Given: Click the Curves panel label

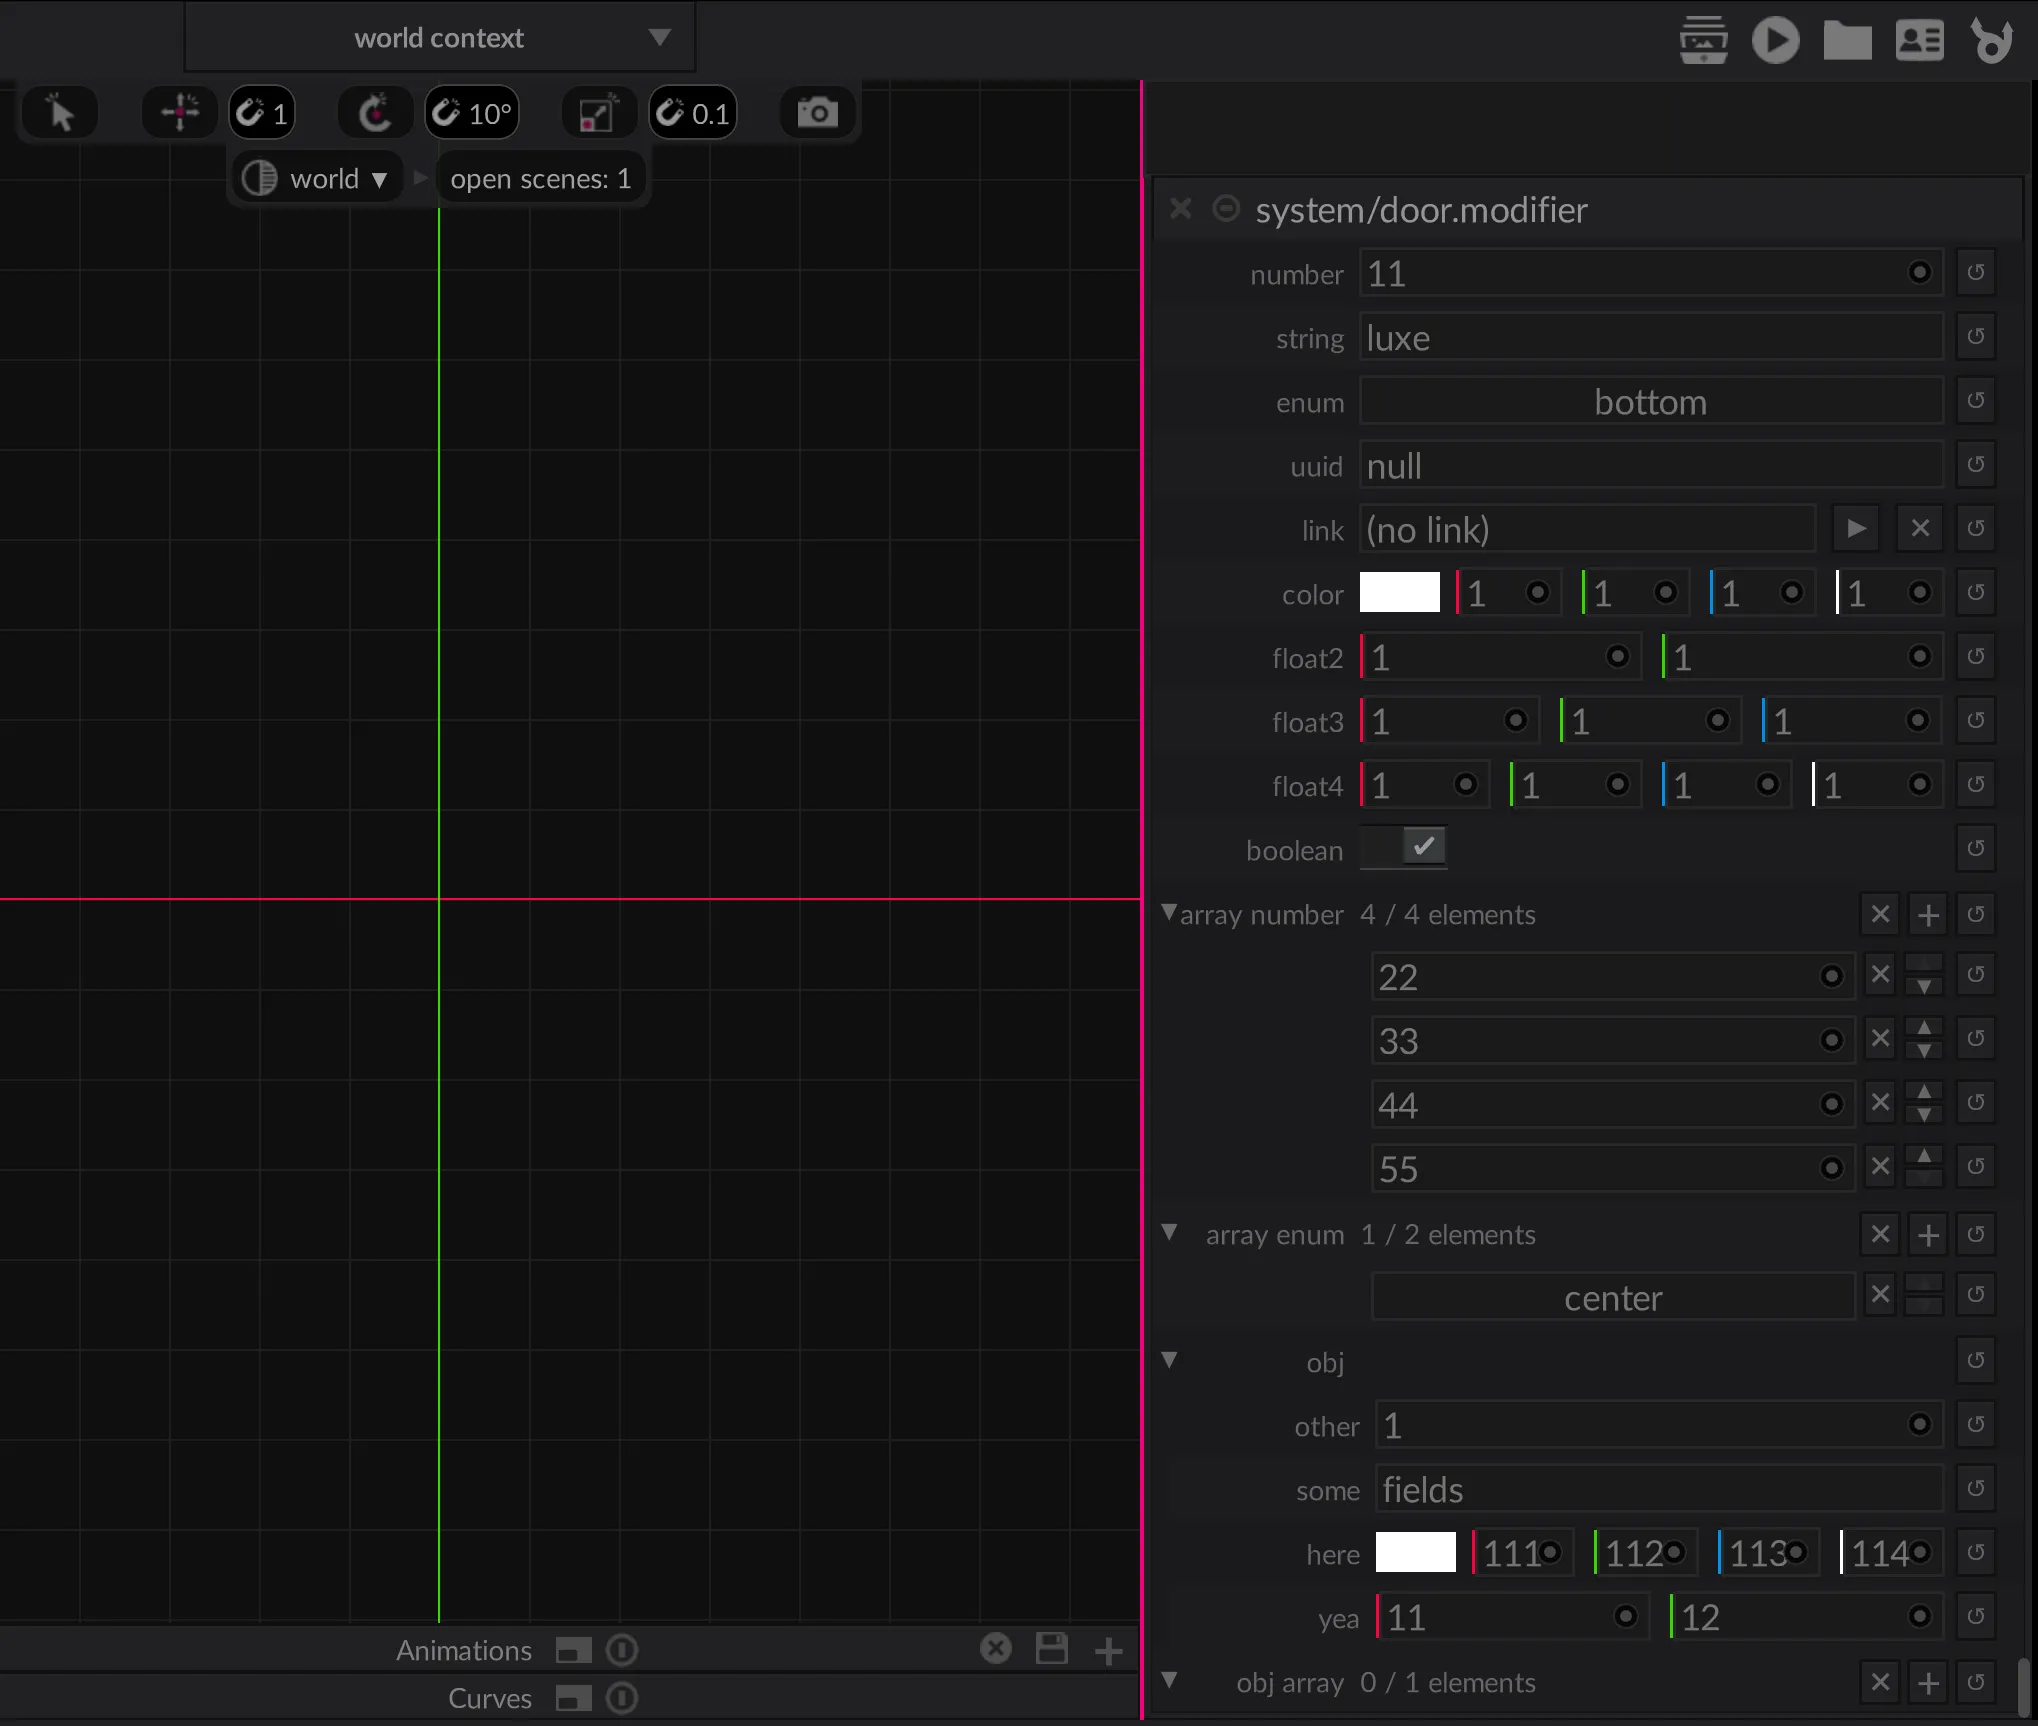Looking at the screenshot, I should pos(489,1698).
